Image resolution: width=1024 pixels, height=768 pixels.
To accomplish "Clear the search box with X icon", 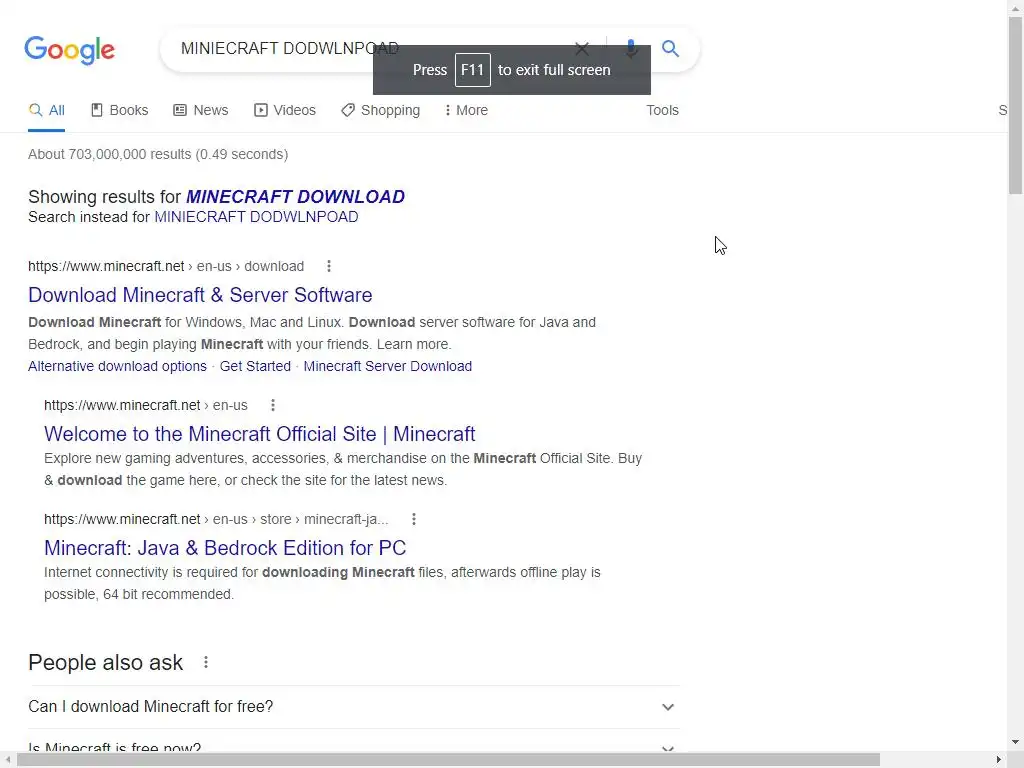I will (x=581, y=48).
